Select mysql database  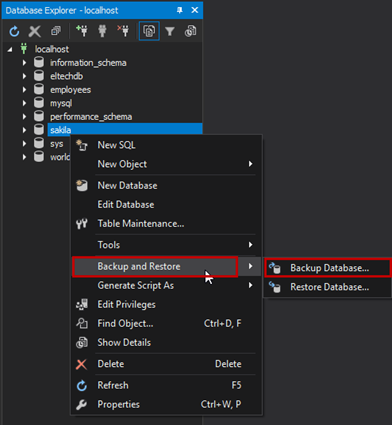tap(61, 103)
